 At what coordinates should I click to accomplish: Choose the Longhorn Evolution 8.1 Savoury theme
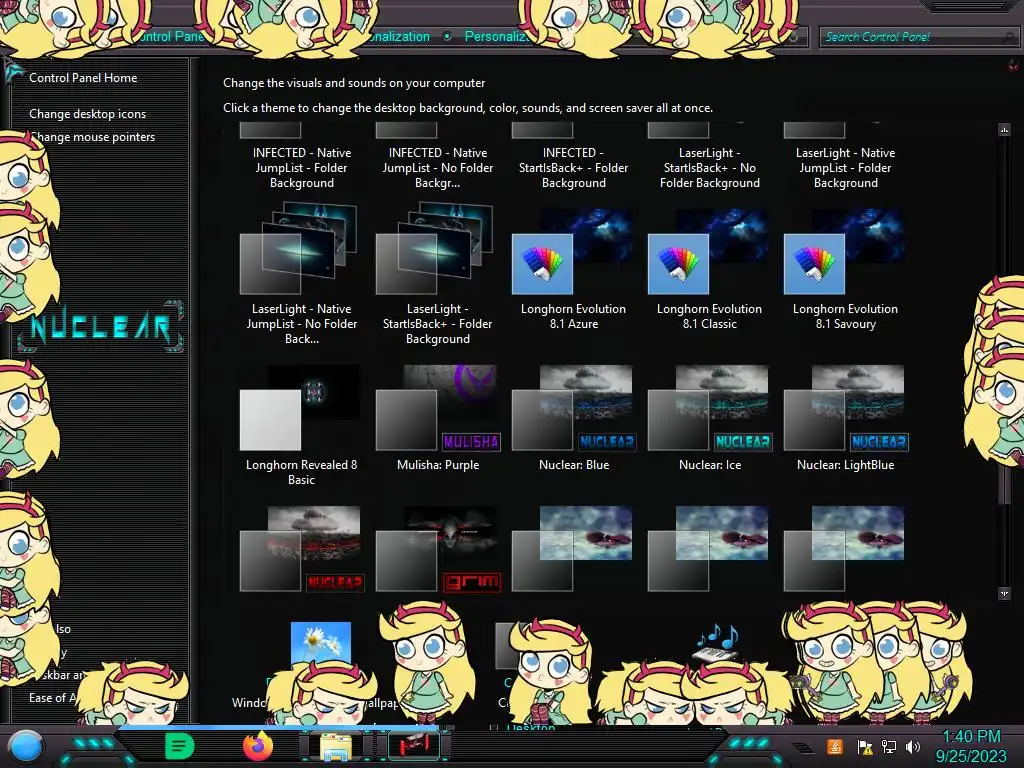pos(845,268)
